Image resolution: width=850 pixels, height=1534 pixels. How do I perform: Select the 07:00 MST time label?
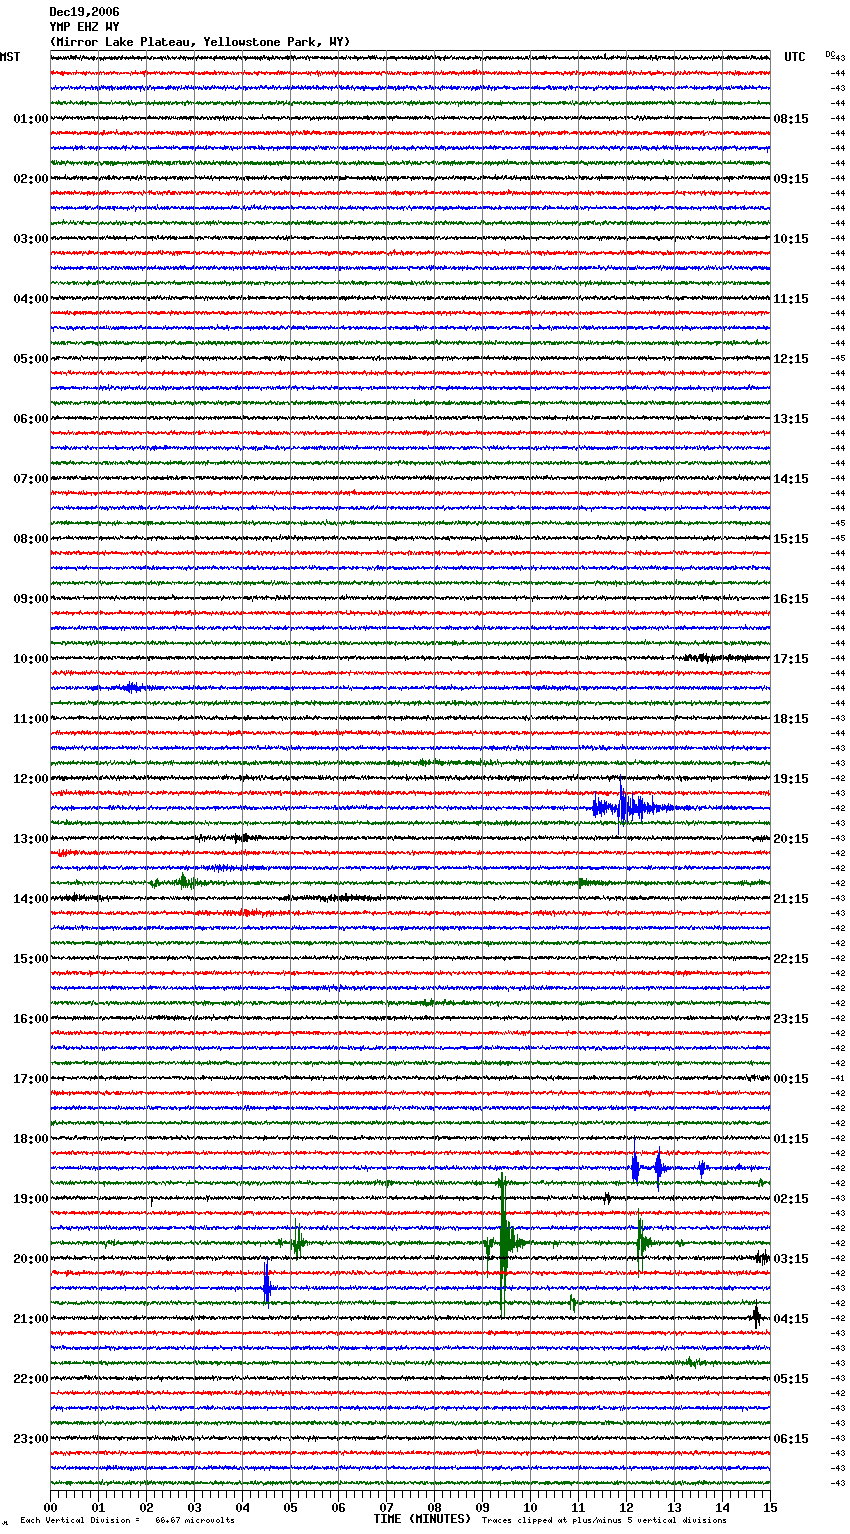(31, 479)
